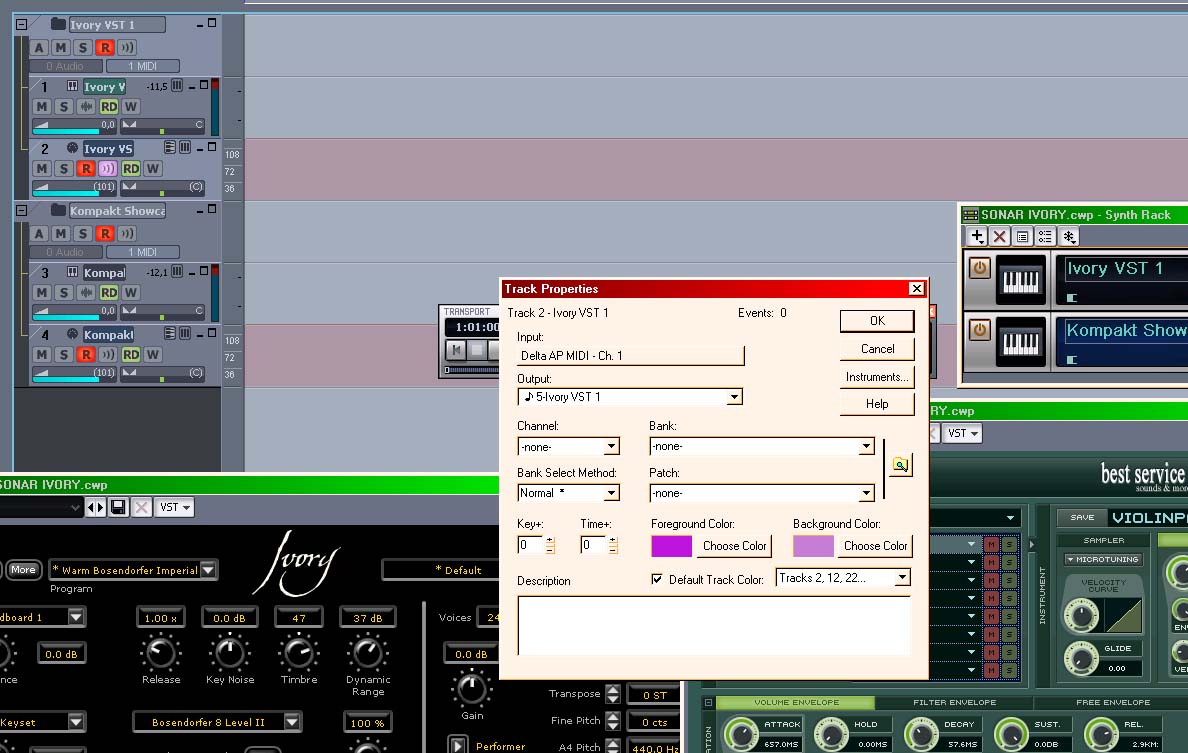This screenshot has width=1188, height=753.
Task: Add a synth in the Synth Rack toolbar
Action: [977, 236]
